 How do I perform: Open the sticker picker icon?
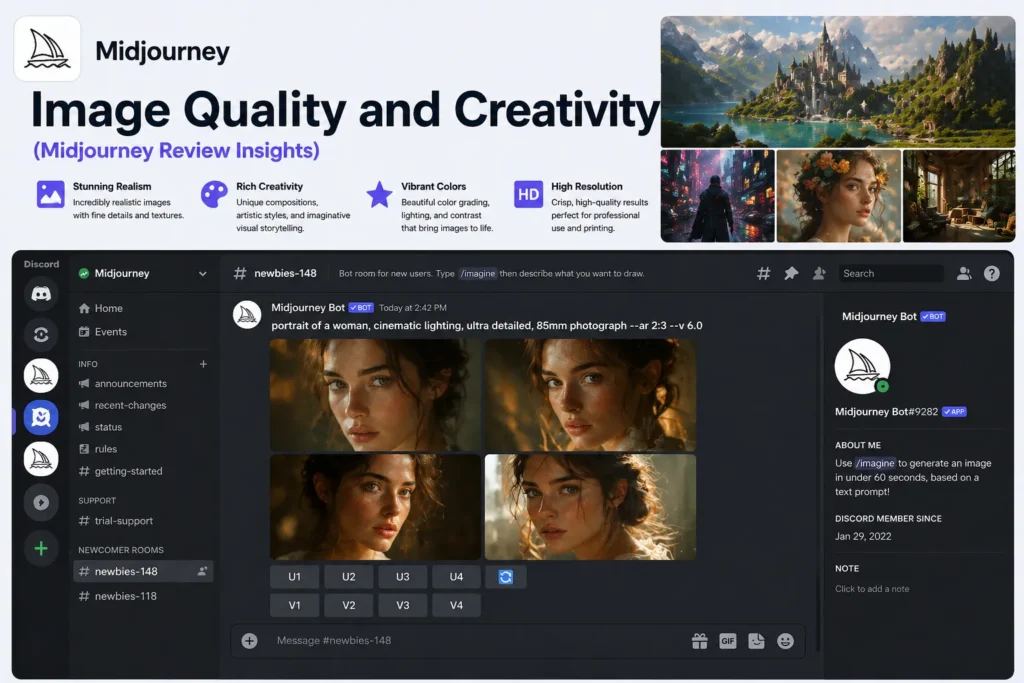tap(756, 641)
